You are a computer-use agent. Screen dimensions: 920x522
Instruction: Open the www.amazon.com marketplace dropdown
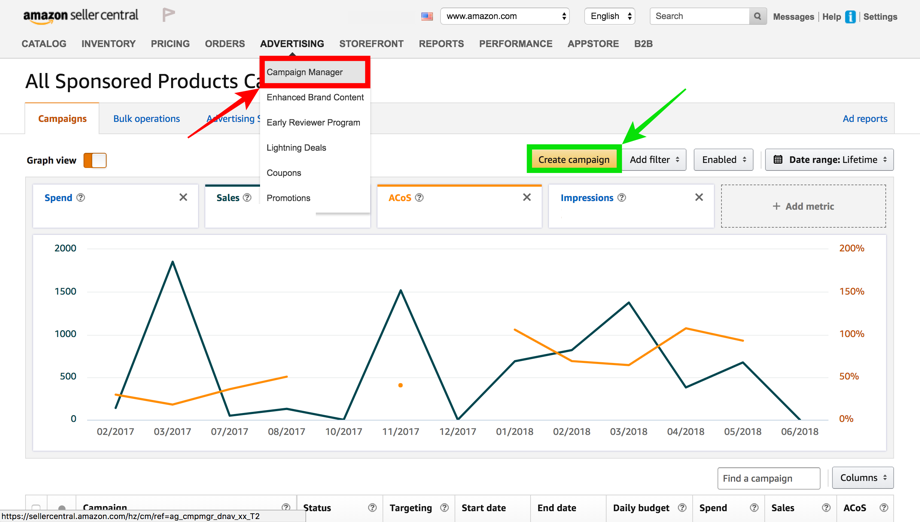coord(505,16)
